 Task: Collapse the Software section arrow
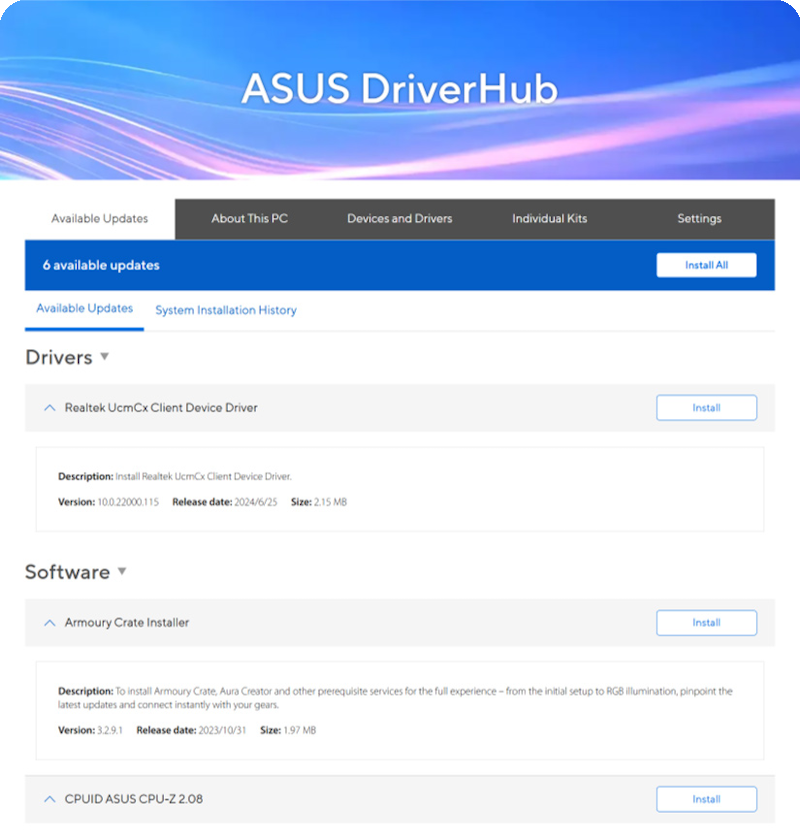(122, 573)
